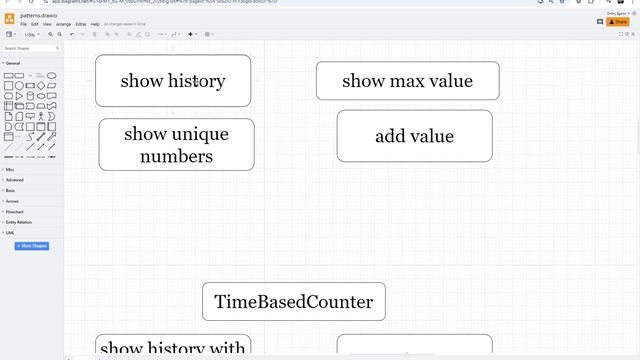The width and height of the screenshot is (640, 360).
Task: Select the 'TimeBasedCounter' box
Action: 294,302
